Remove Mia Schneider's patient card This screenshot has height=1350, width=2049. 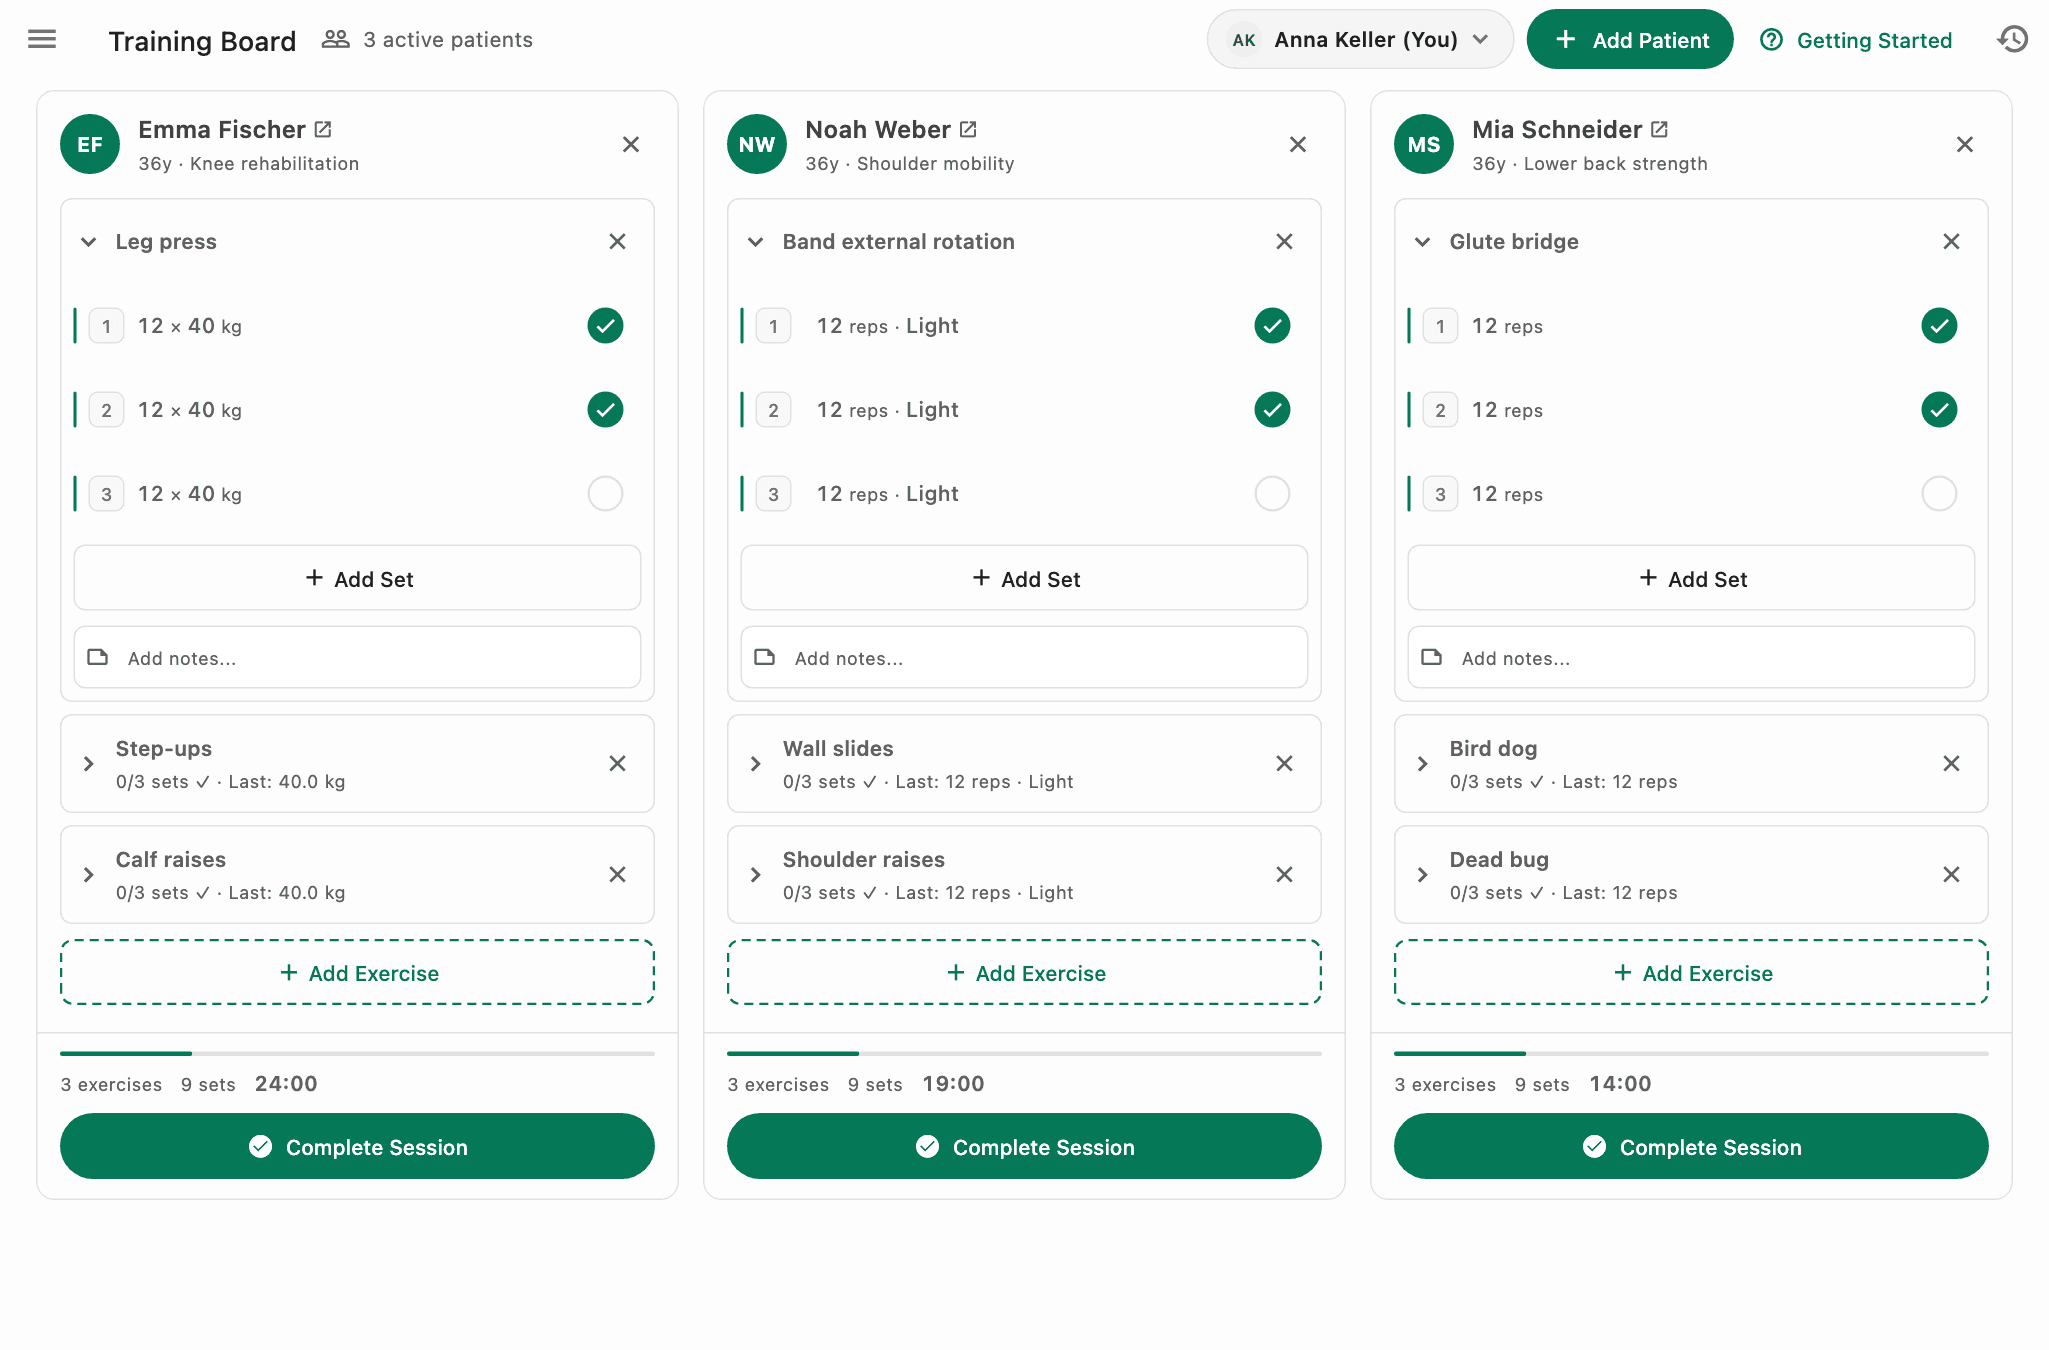[x=1965, y=144]
